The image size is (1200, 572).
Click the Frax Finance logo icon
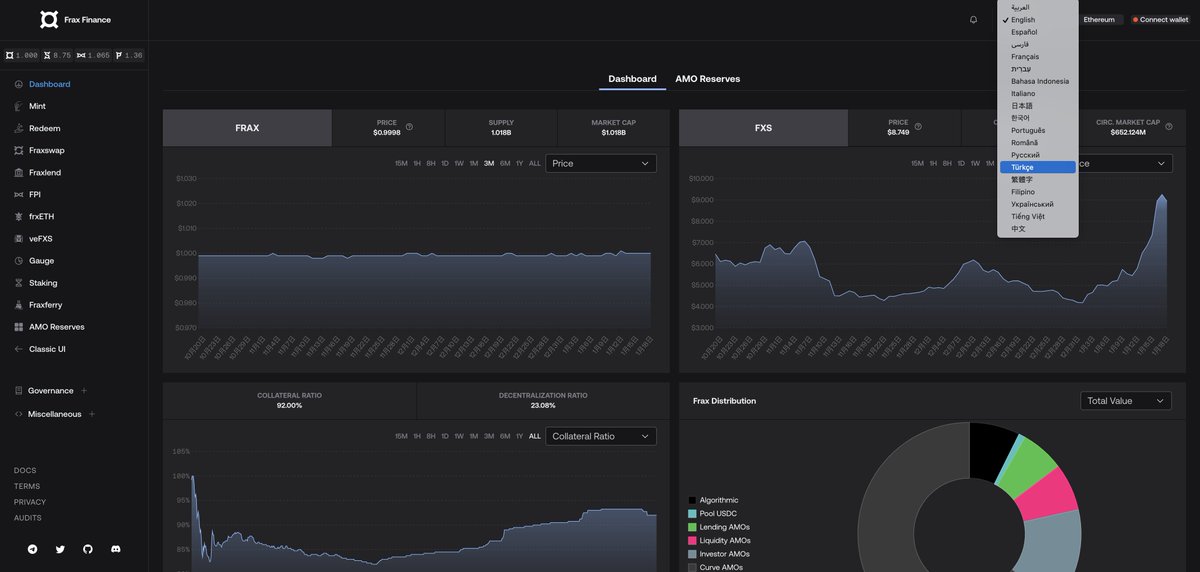tap(49, 19)
